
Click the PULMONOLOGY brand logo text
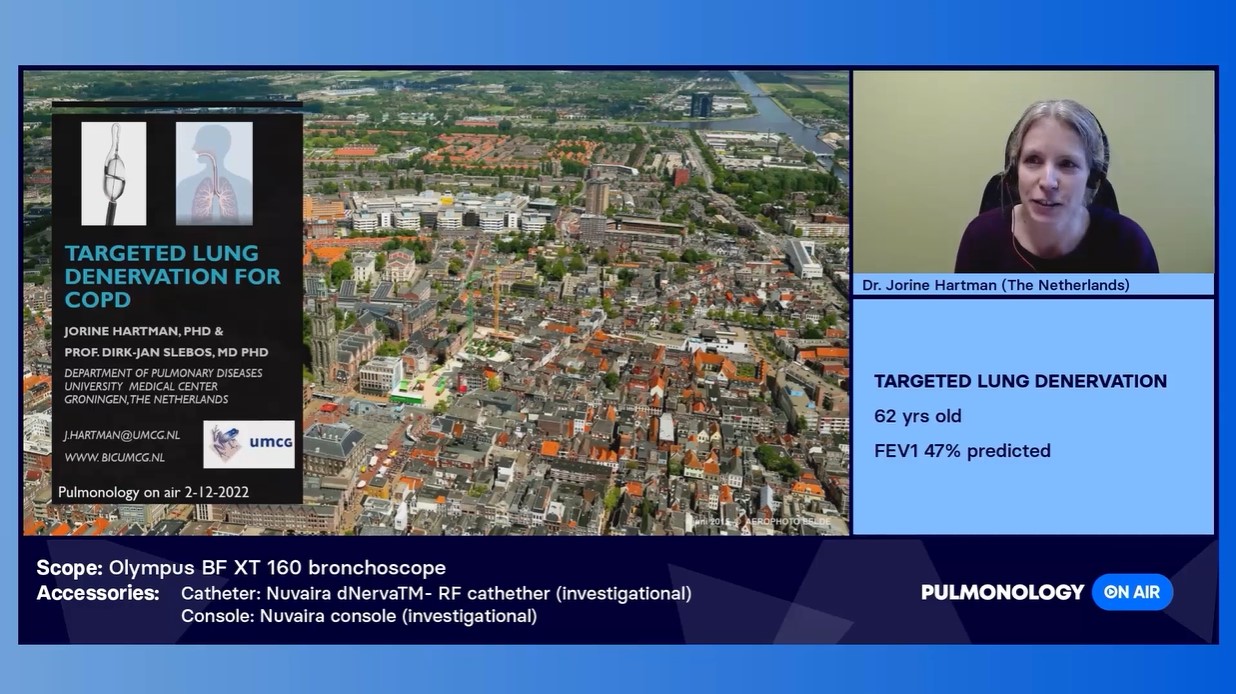[x=1002, y=592]
